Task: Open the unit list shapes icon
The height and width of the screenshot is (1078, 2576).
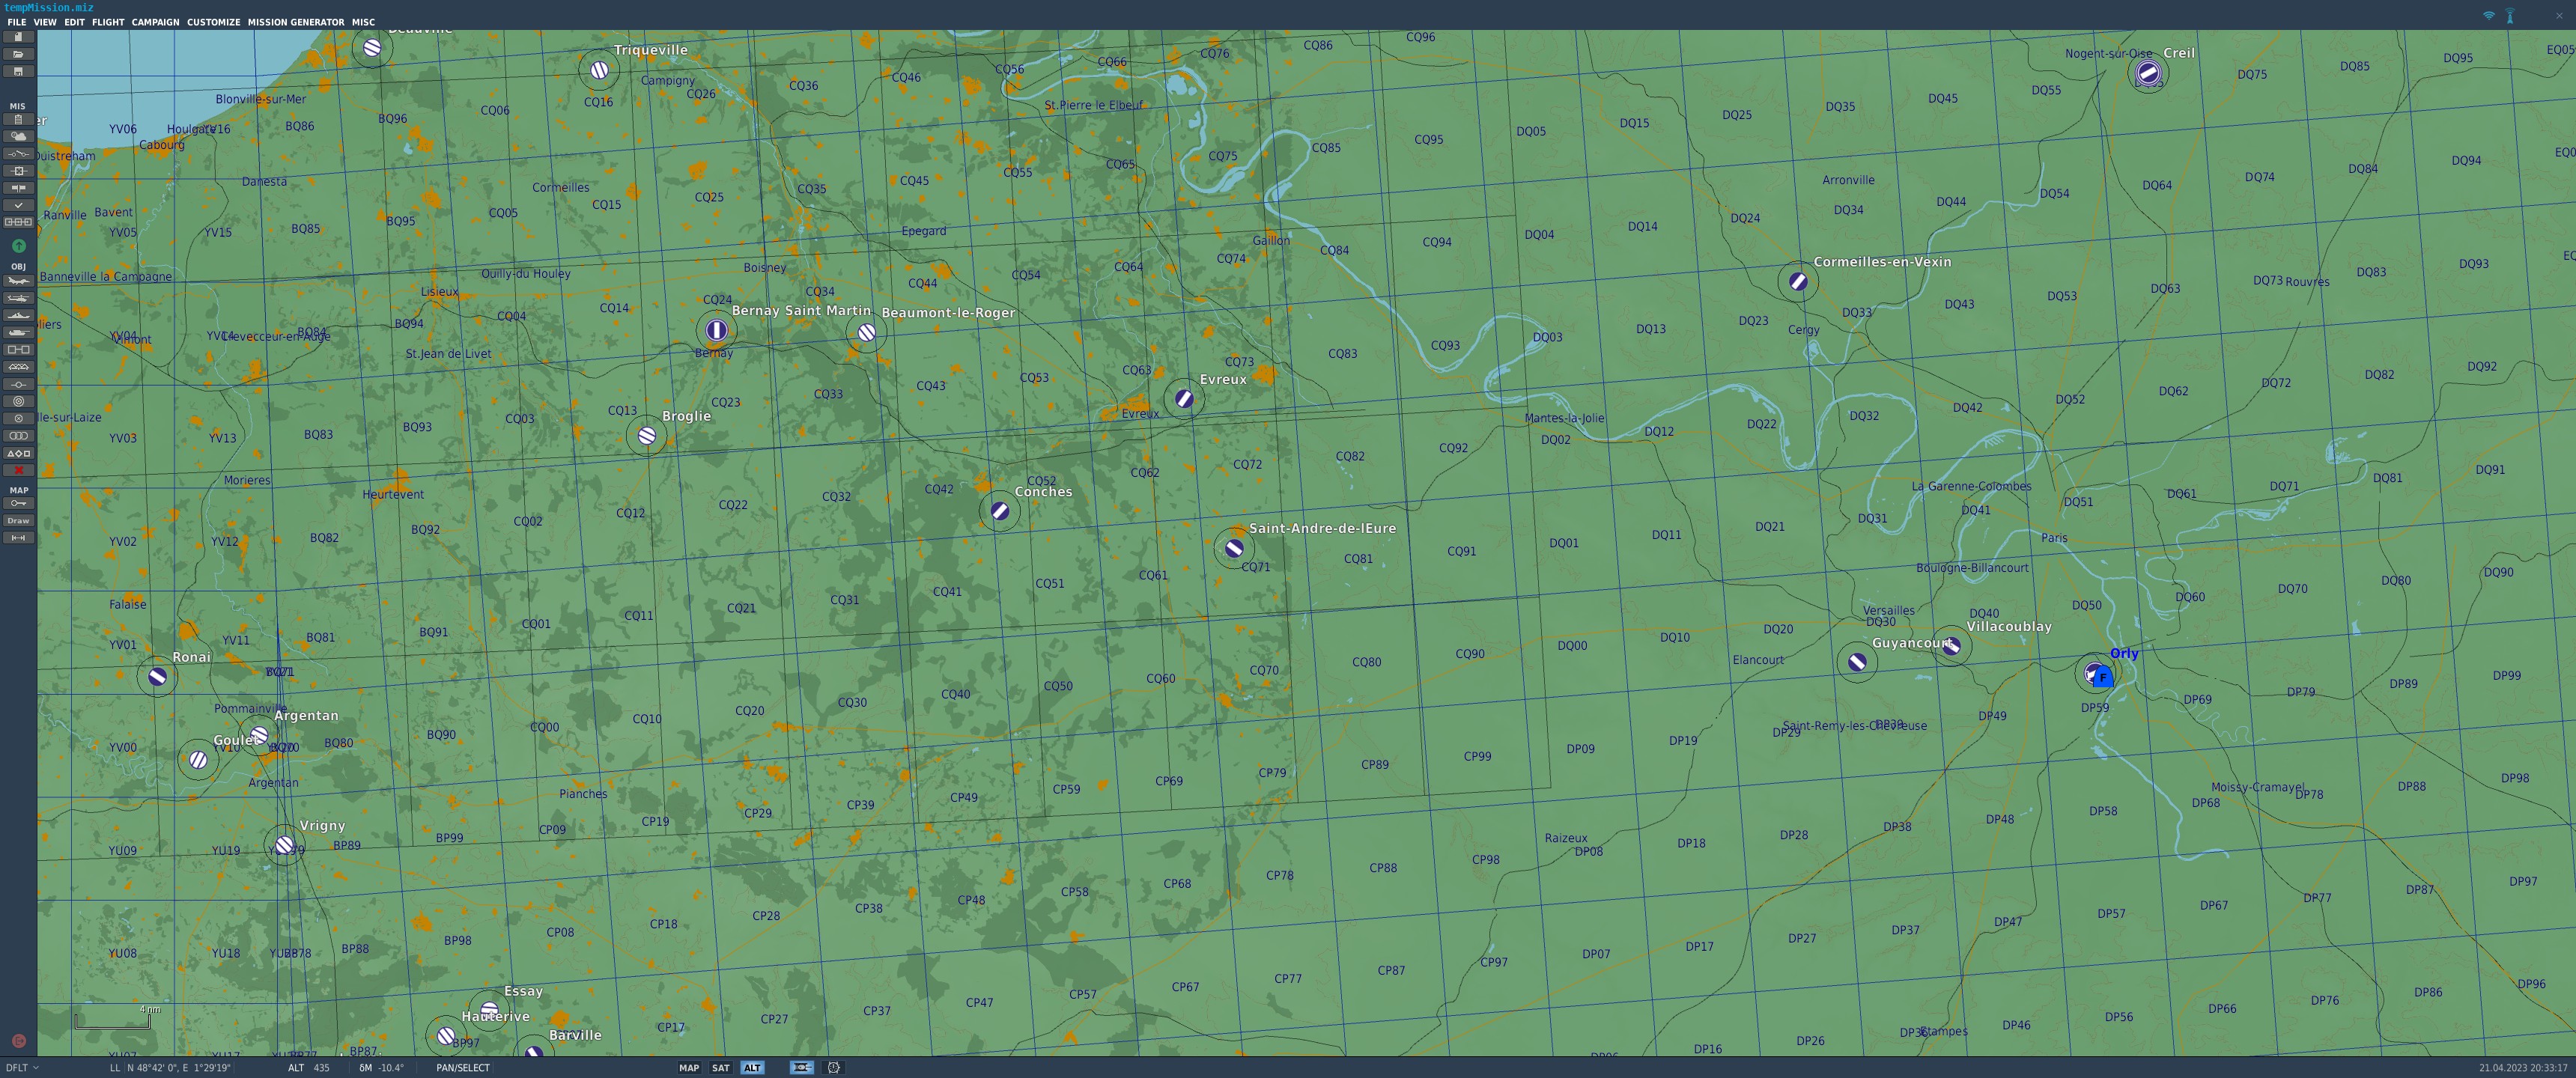Action: pos(18,453)
